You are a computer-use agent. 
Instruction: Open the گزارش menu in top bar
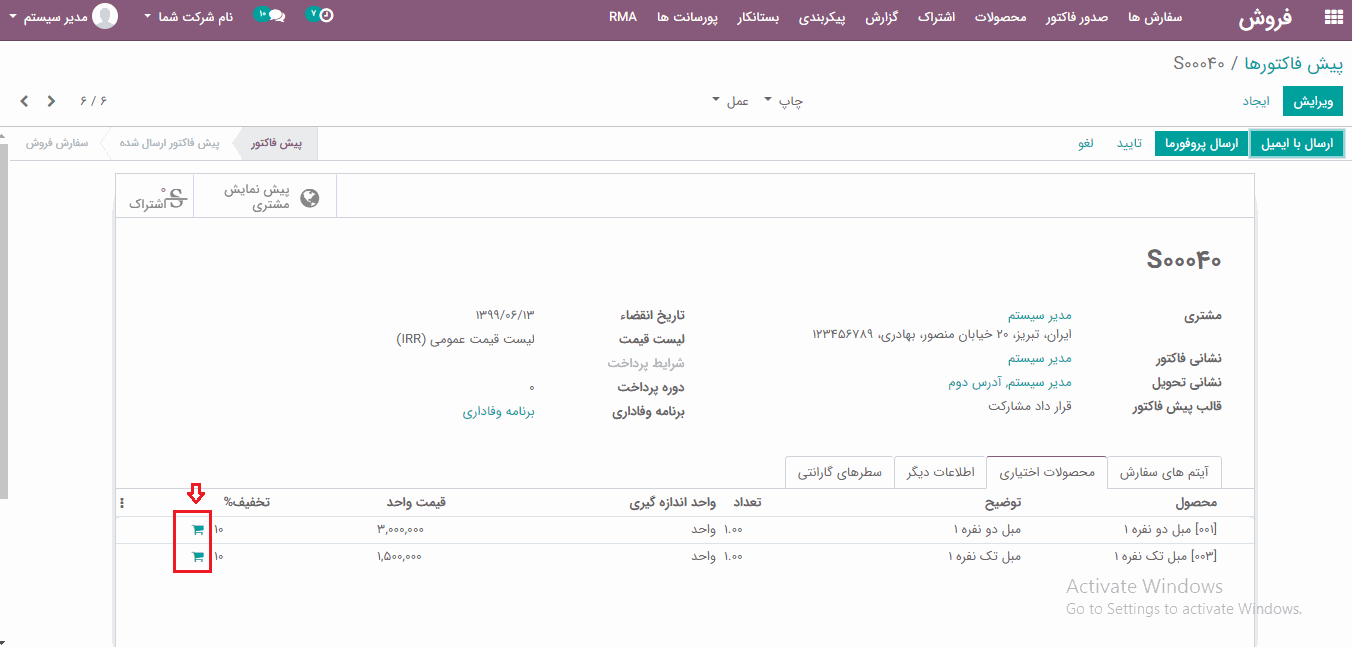pyautogui.click(x=880, y=17)
